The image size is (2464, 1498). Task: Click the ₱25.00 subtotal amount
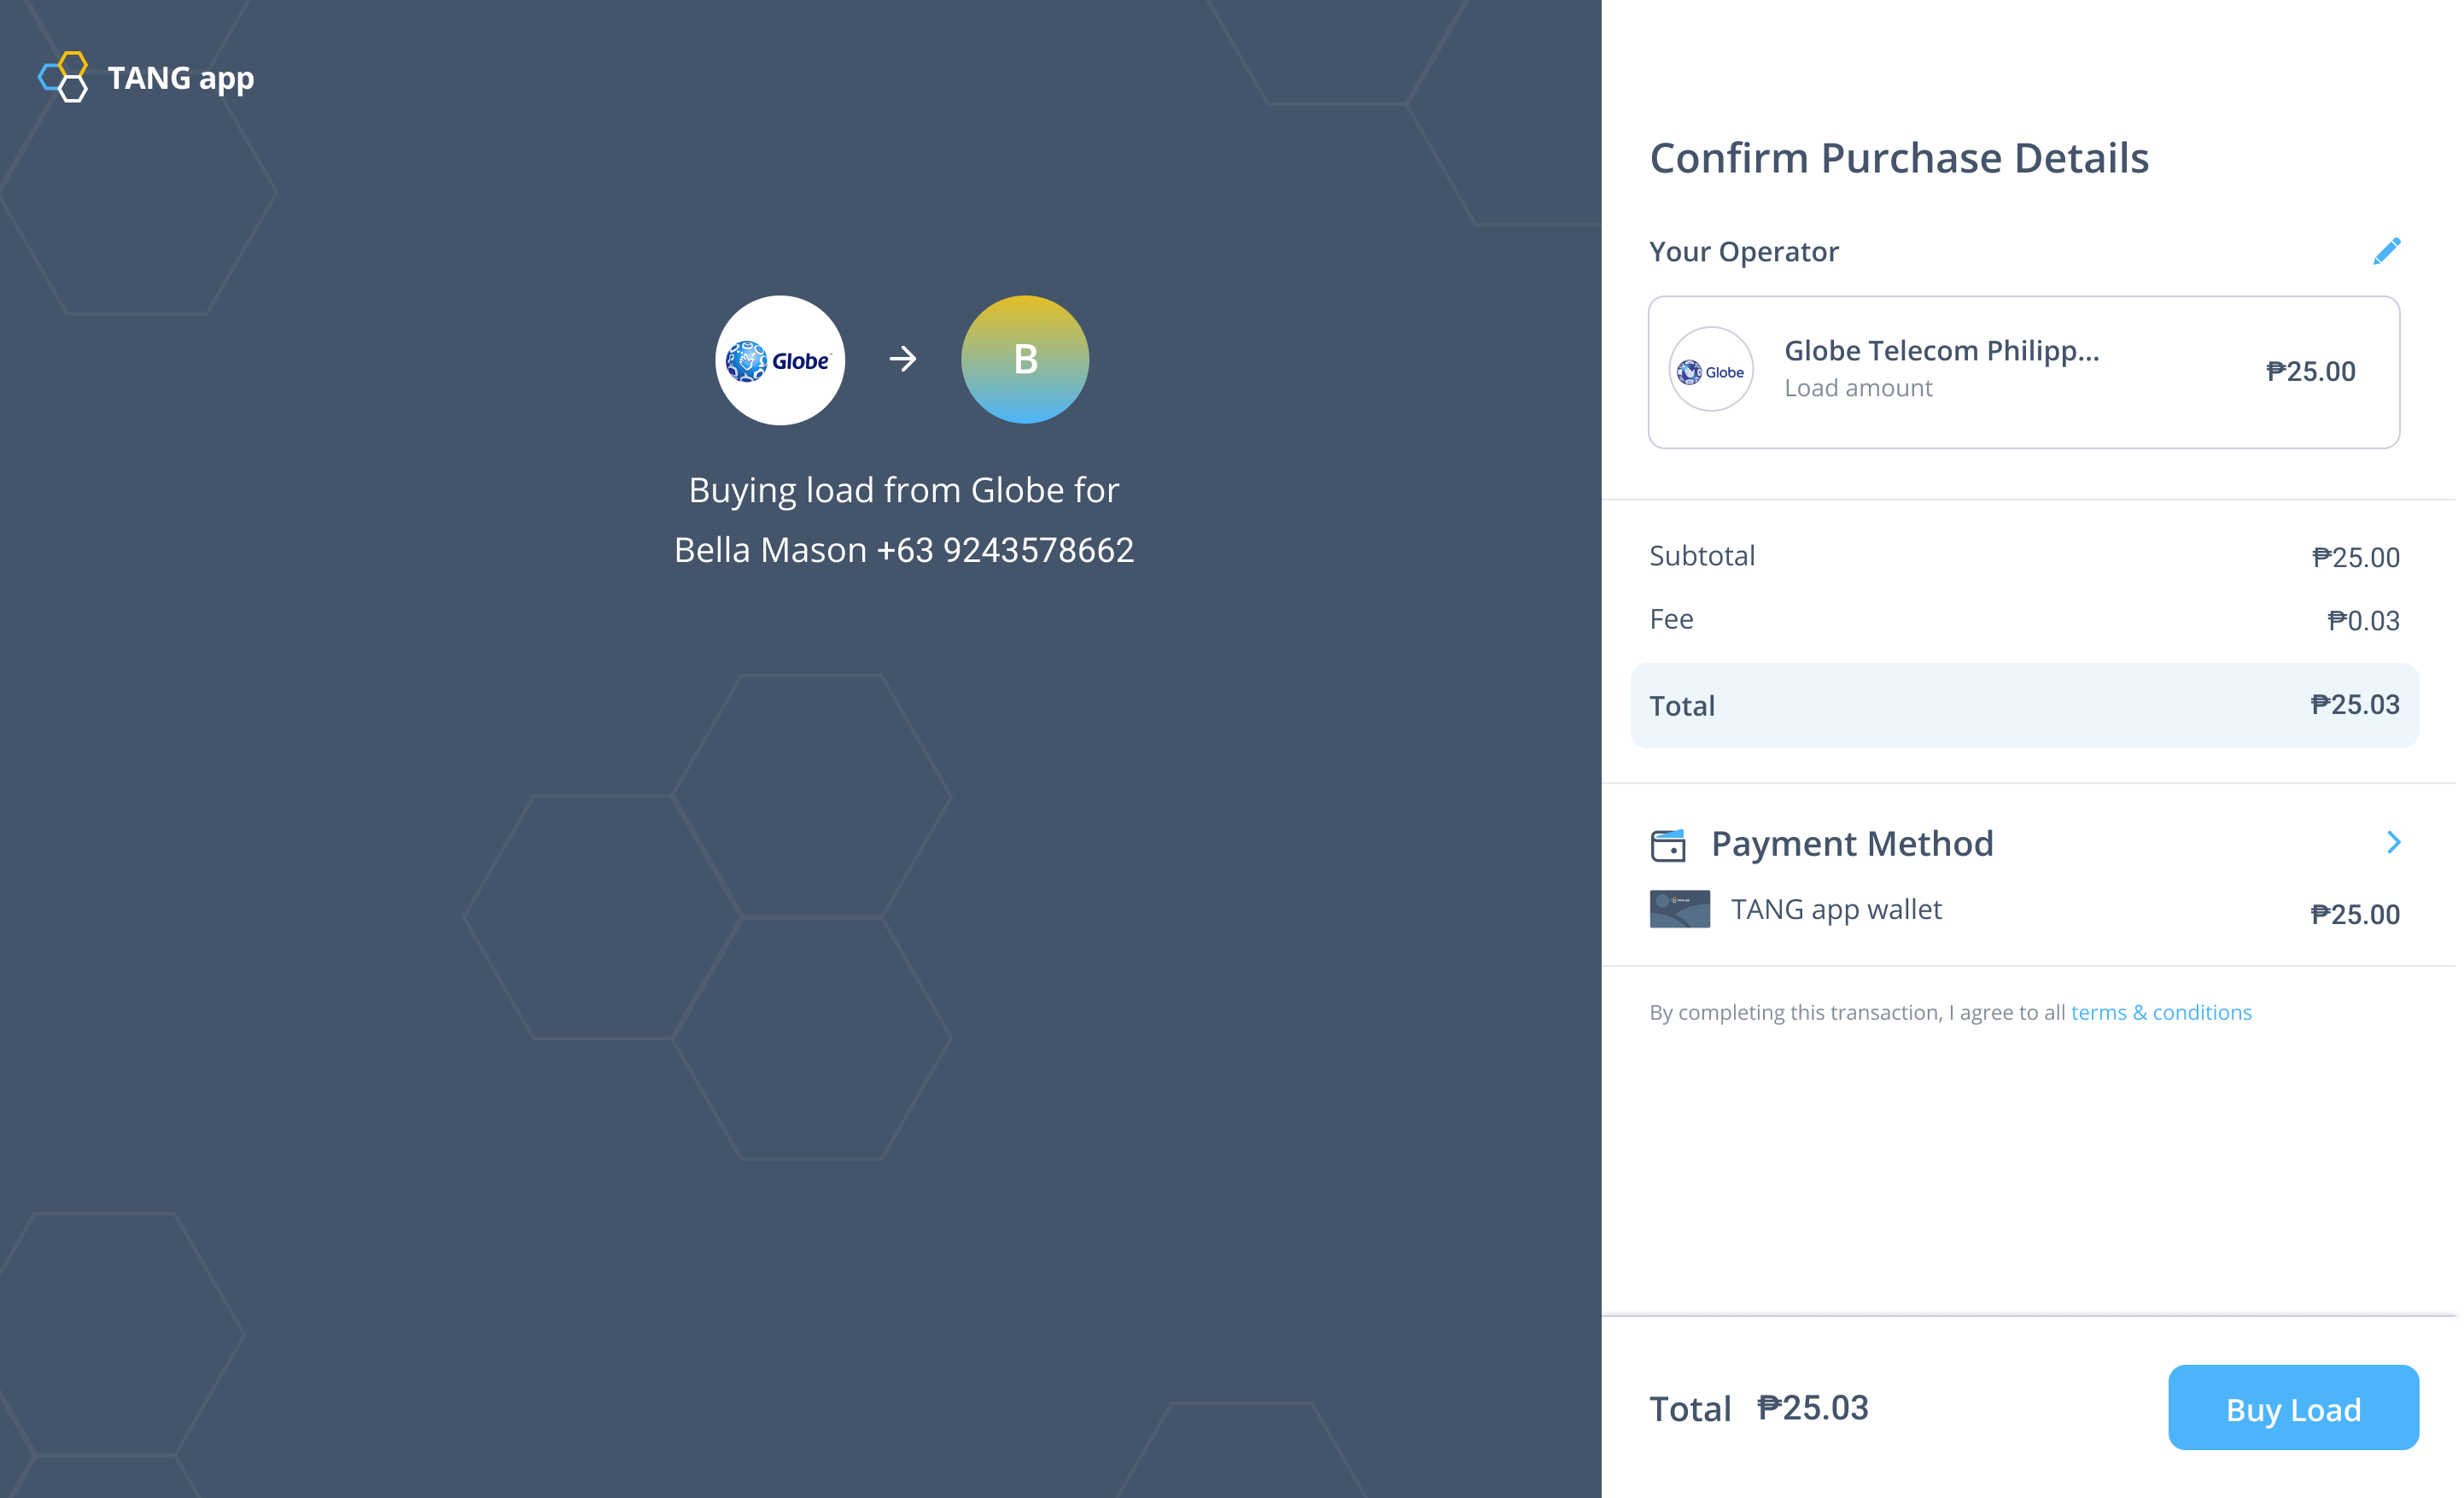click(2355, 557)
